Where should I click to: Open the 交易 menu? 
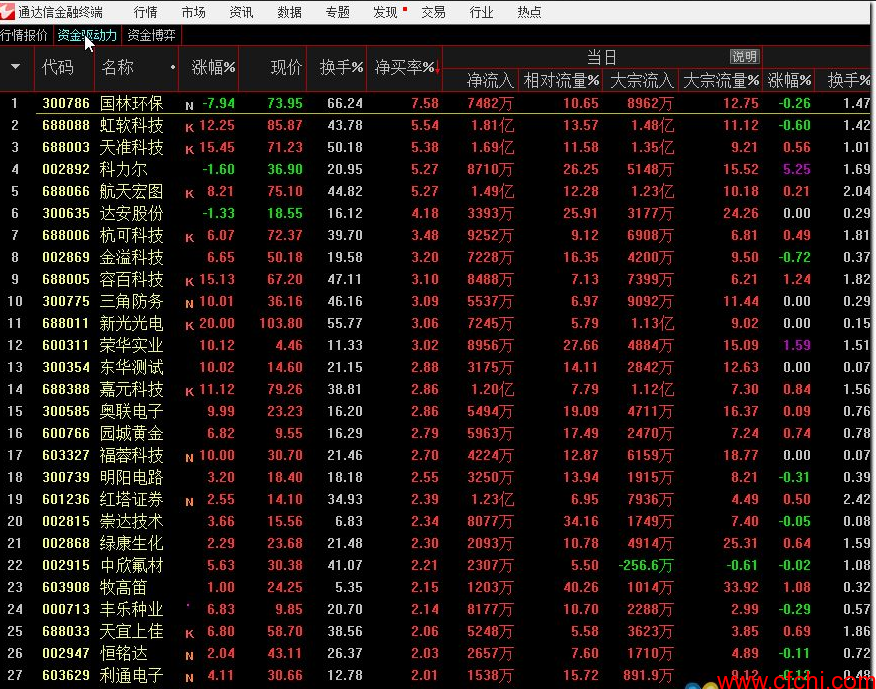(x=433, y=12)
